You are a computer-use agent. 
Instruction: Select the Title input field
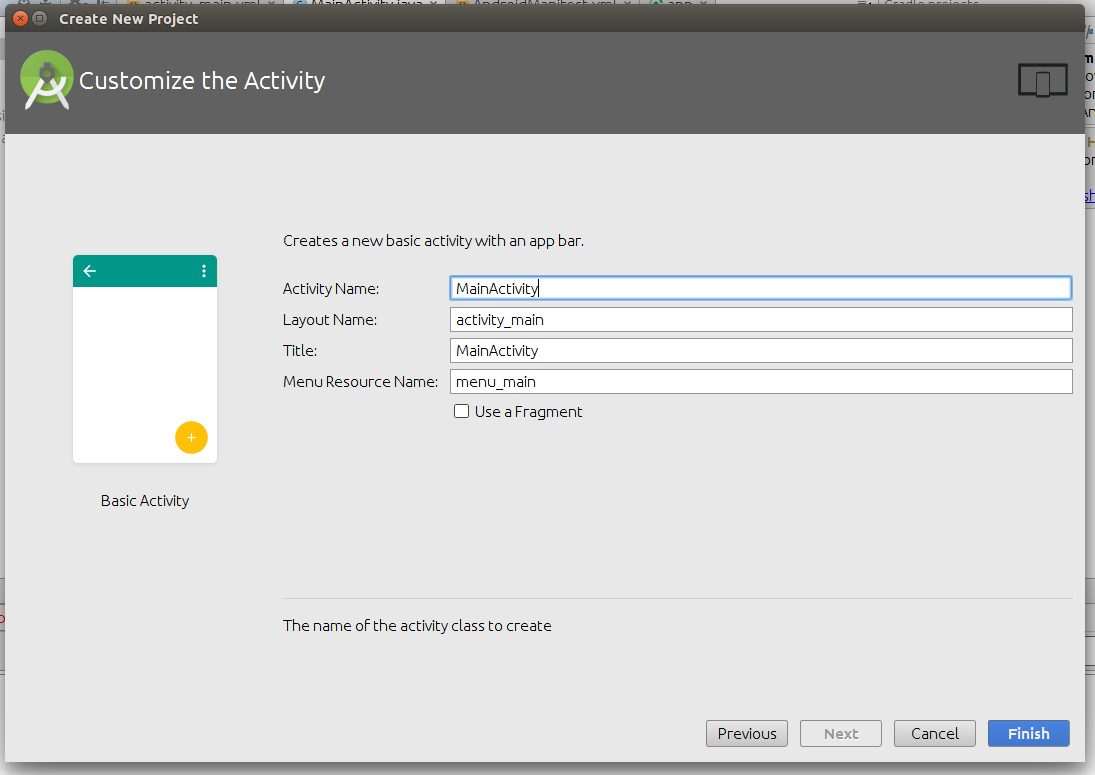(x=760, y=351)
